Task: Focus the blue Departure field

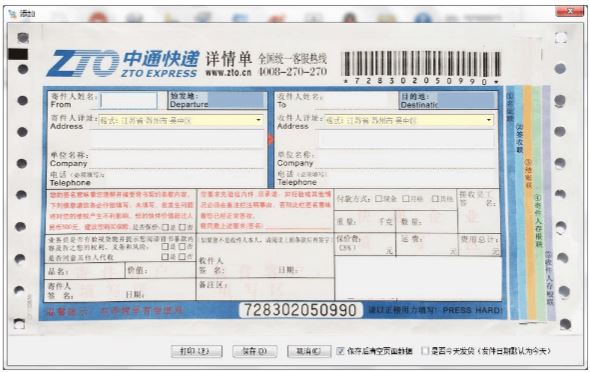Action: pos(237,100)
